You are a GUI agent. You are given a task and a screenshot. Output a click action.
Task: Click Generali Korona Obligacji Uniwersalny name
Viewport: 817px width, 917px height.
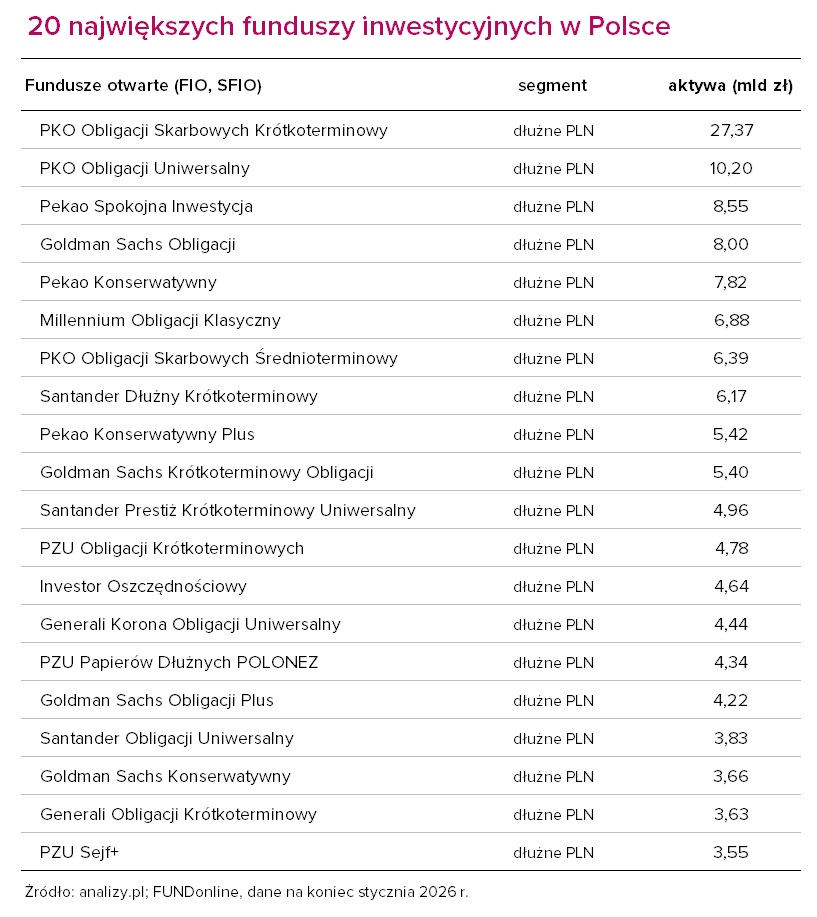(190, 624)
